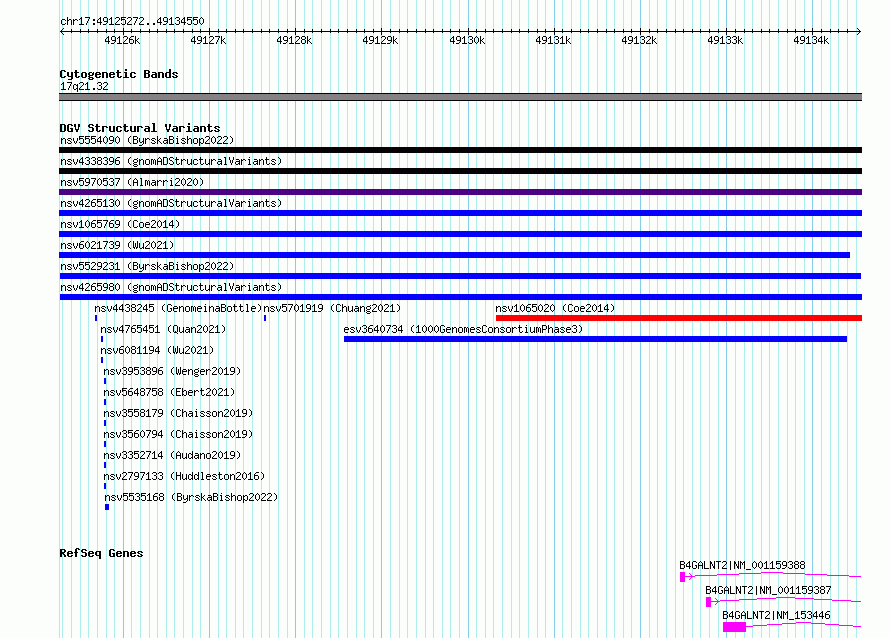Click the 49132k ruler tick label
This screenshot has height=638, width=890.
point(639,40)
